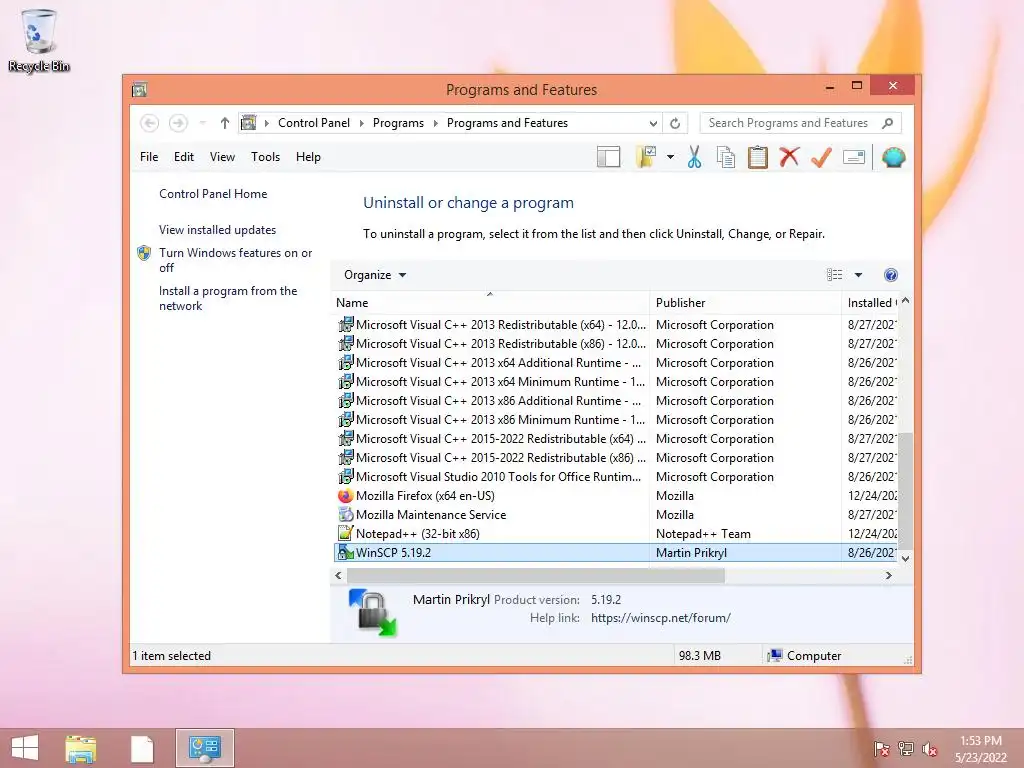This screenshot has width=1024, height=768.
Task: Open View installed updates link
Action: click(217, 230)
